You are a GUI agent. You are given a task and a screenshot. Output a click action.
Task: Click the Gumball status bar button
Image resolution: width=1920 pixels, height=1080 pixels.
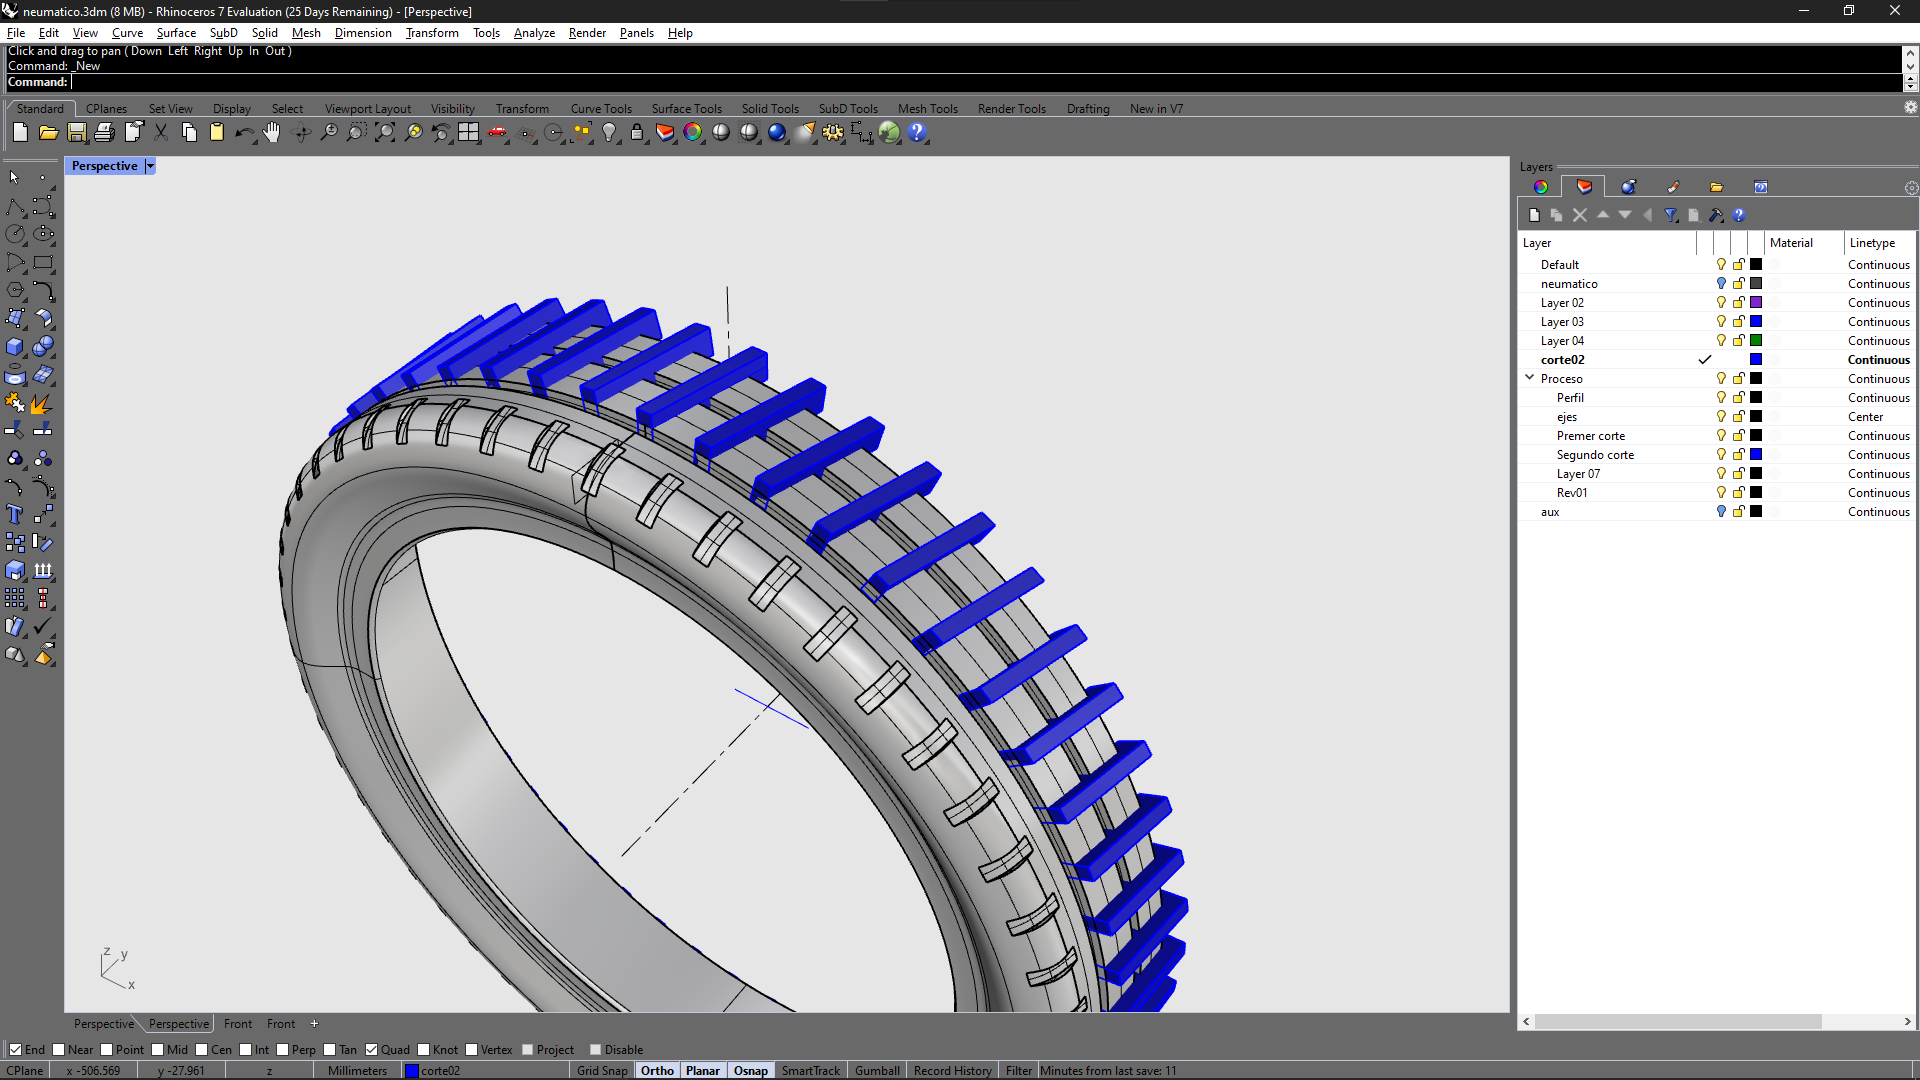click(876, 1071)
